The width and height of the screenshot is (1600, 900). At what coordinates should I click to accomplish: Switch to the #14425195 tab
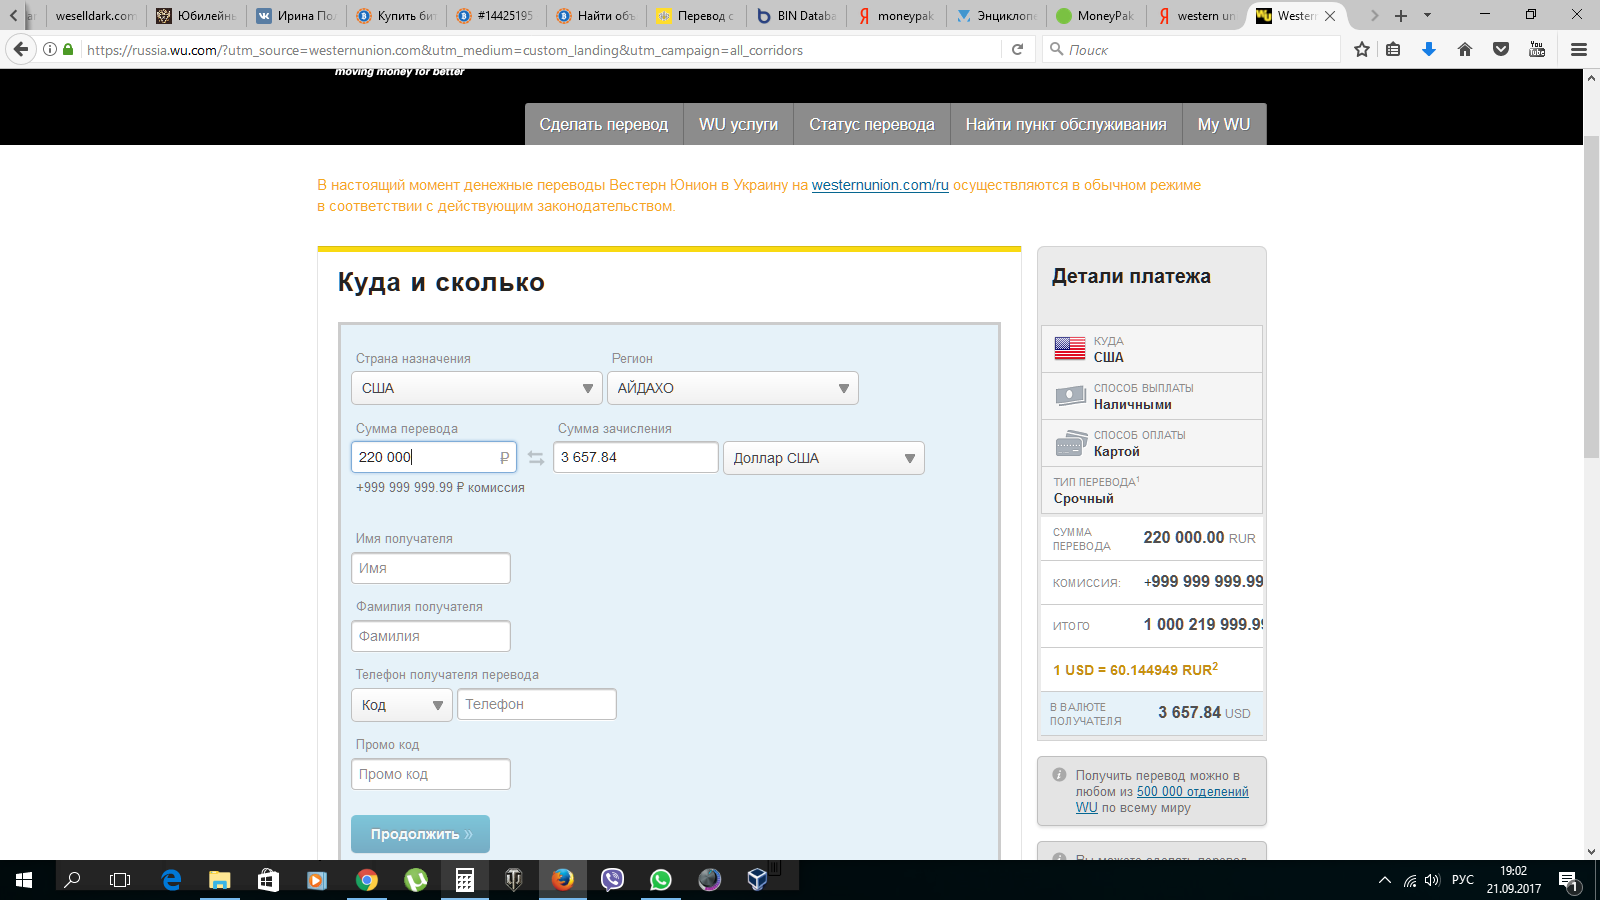click(496, 15)
